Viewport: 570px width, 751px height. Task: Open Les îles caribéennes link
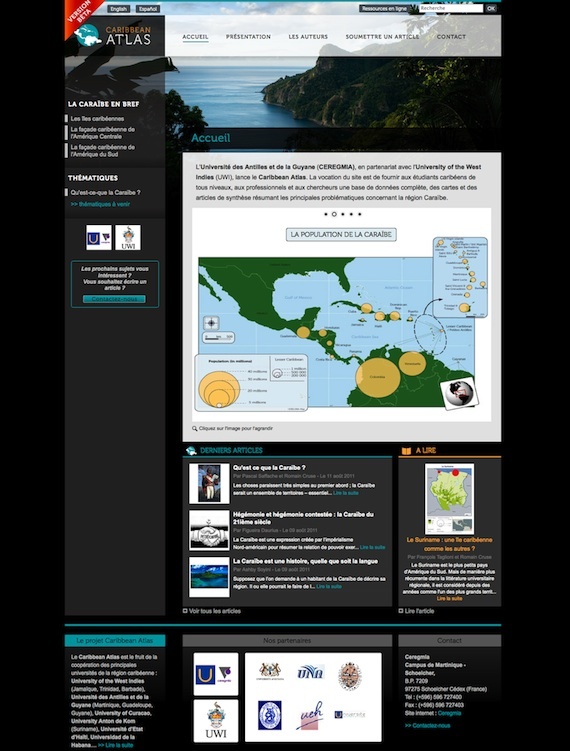tap(97, 118)
